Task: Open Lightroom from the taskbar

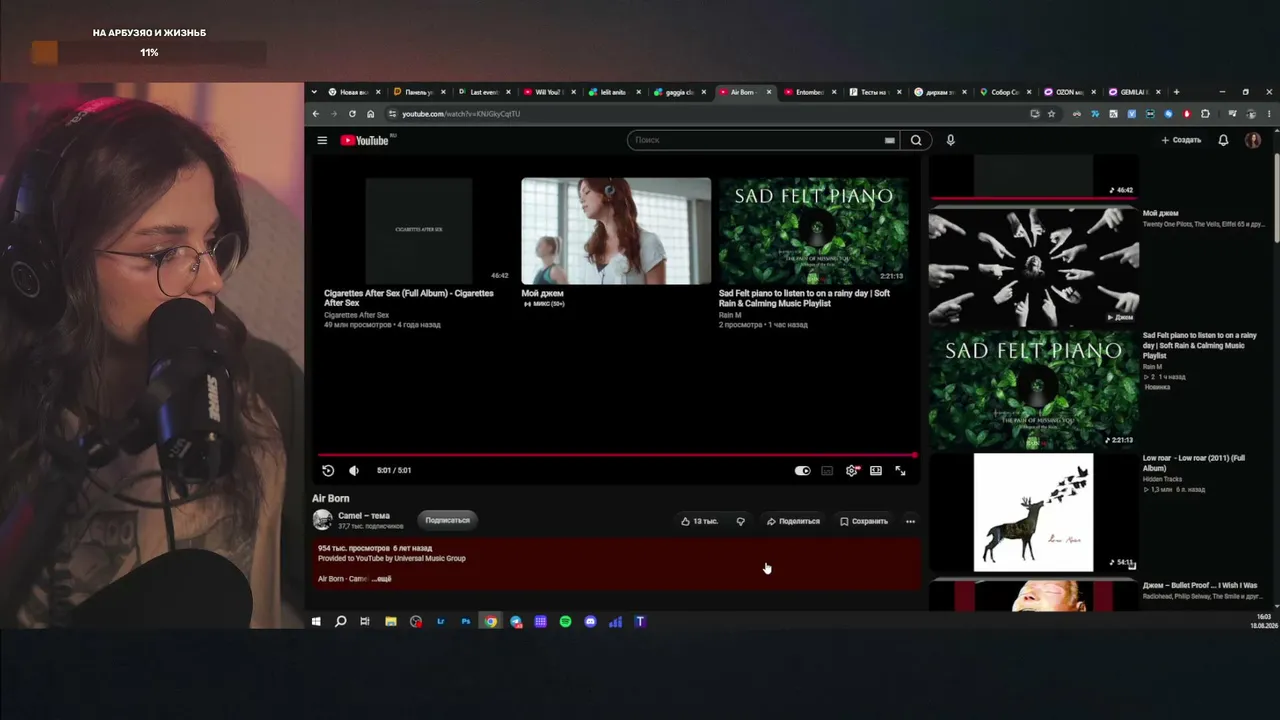Action: (x=440, y=622)
